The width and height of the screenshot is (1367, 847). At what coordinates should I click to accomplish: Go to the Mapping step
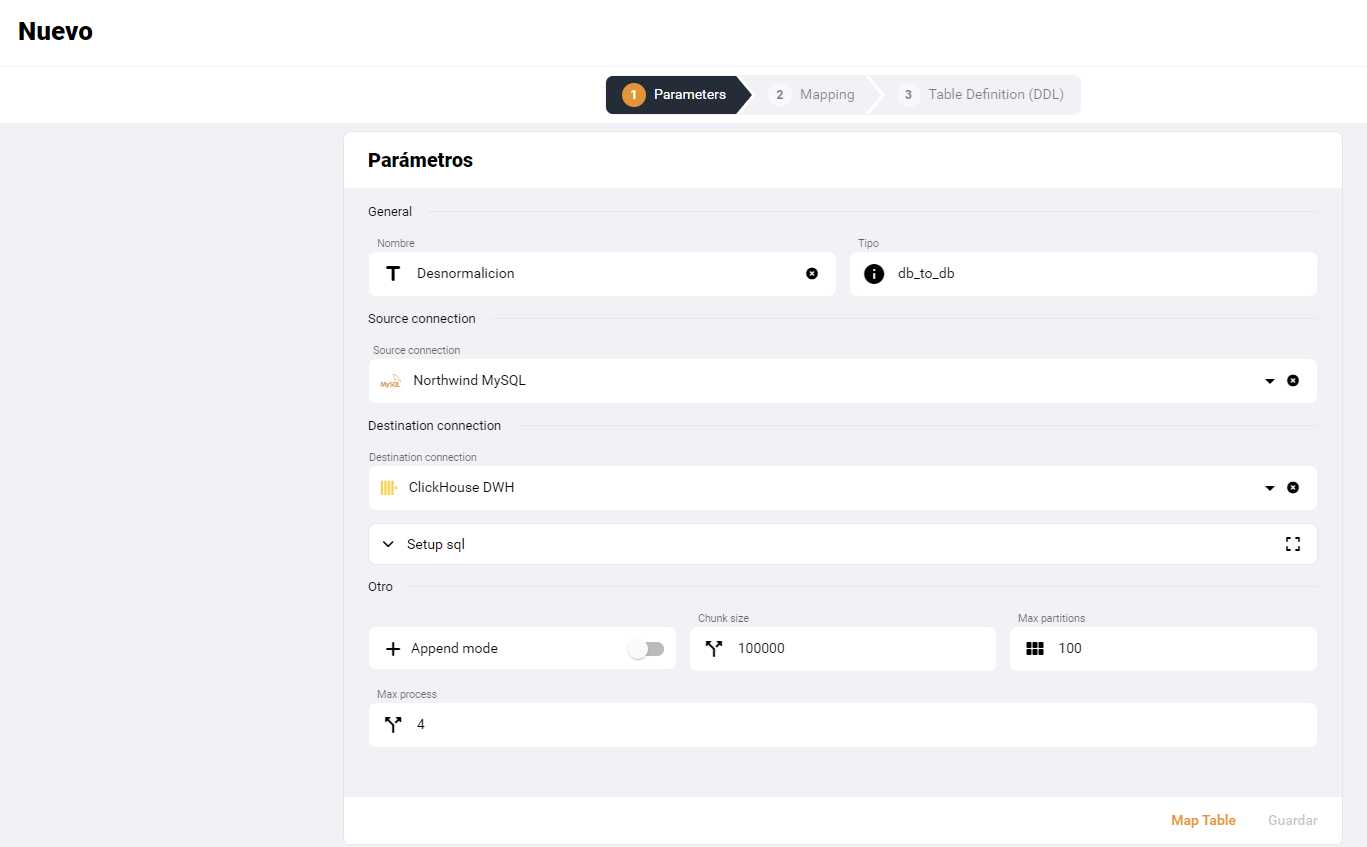(814, 95)
